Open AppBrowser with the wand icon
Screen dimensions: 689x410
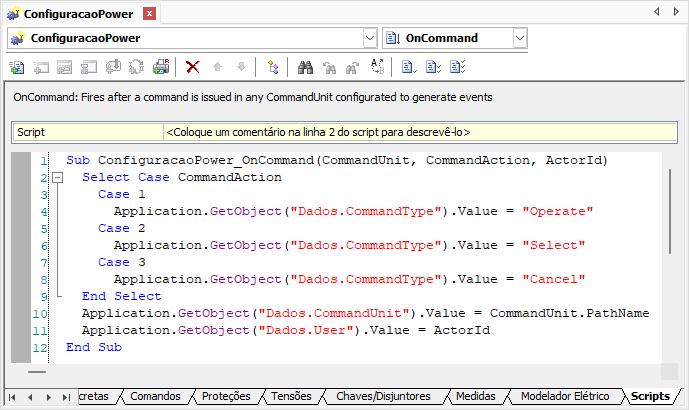[272, 67]
